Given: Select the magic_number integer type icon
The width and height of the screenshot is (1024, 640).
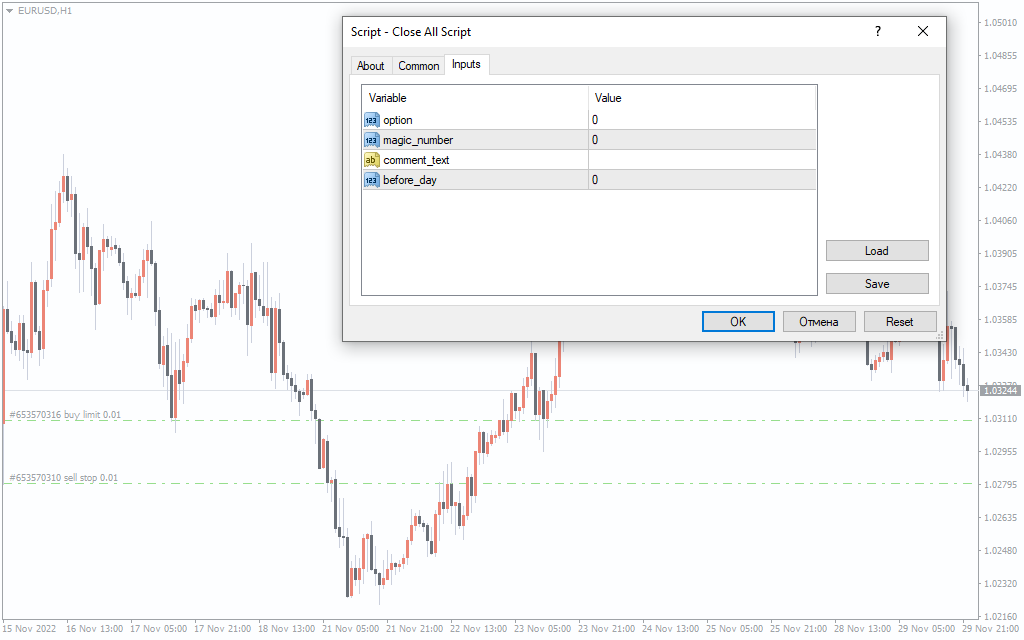Looking at the screenshot, I should tap(371, 140).
